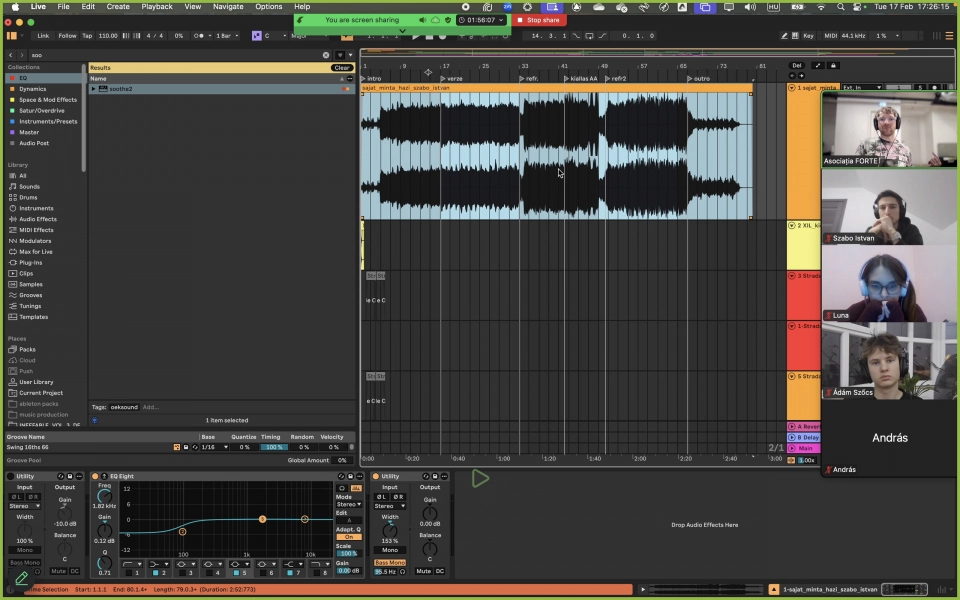Enable EQ Eight filter band 5 checkbox
This screenshot has width=960, height=600.
click(234, 572)
